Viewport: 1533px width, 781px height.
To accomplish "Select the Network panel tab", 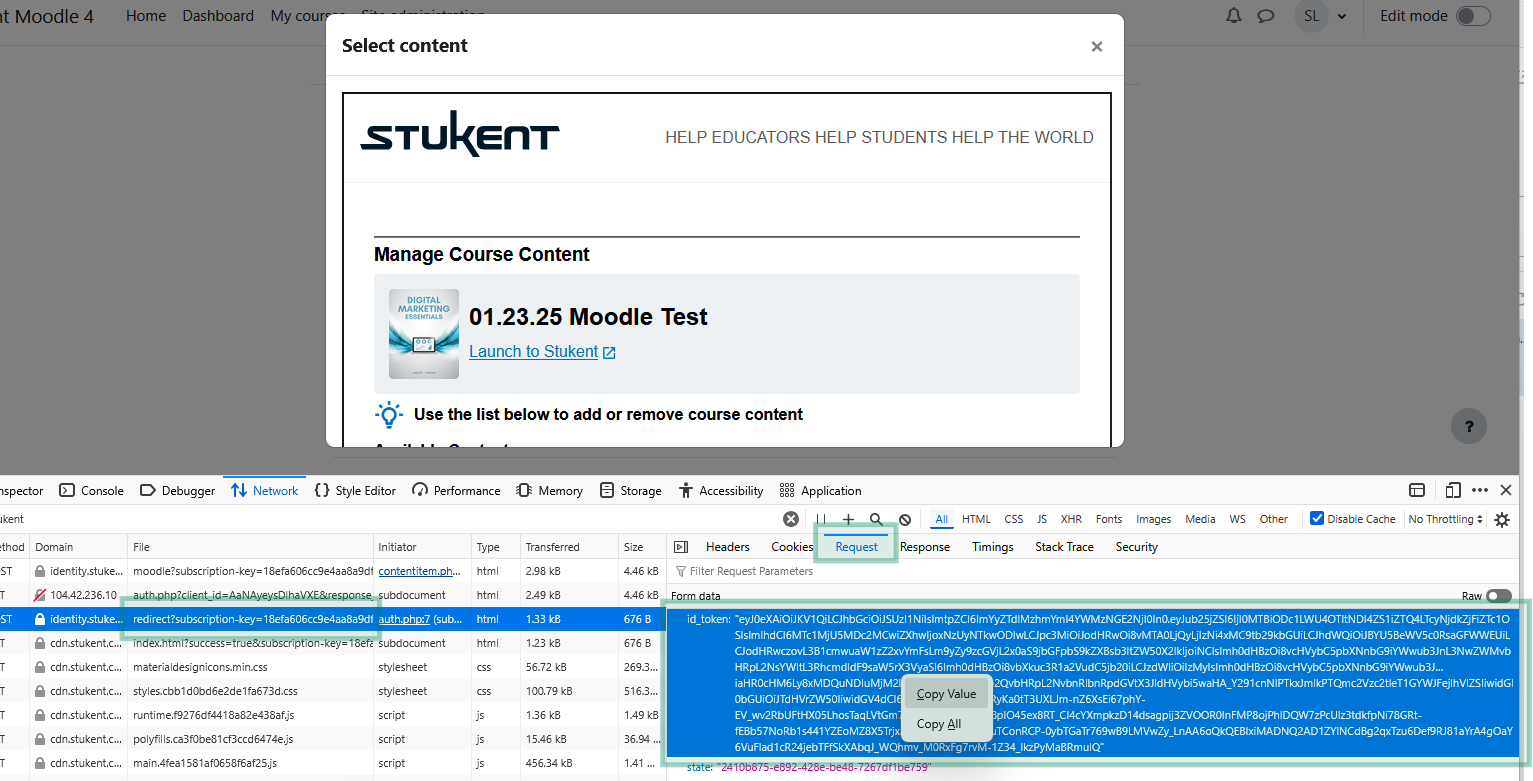I will [264, 490].
